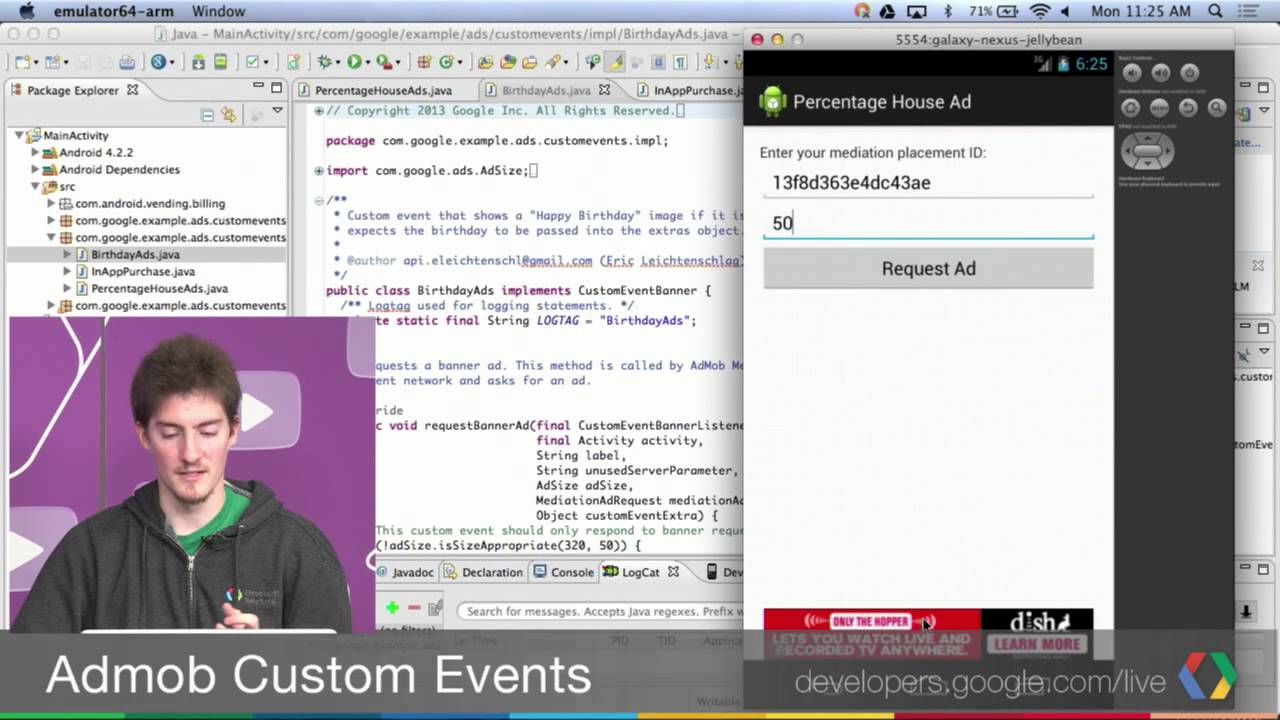Select InAppPurchase.java in Package Explorer
Viewport: 1280px width, 720px height.
[143, 271]
